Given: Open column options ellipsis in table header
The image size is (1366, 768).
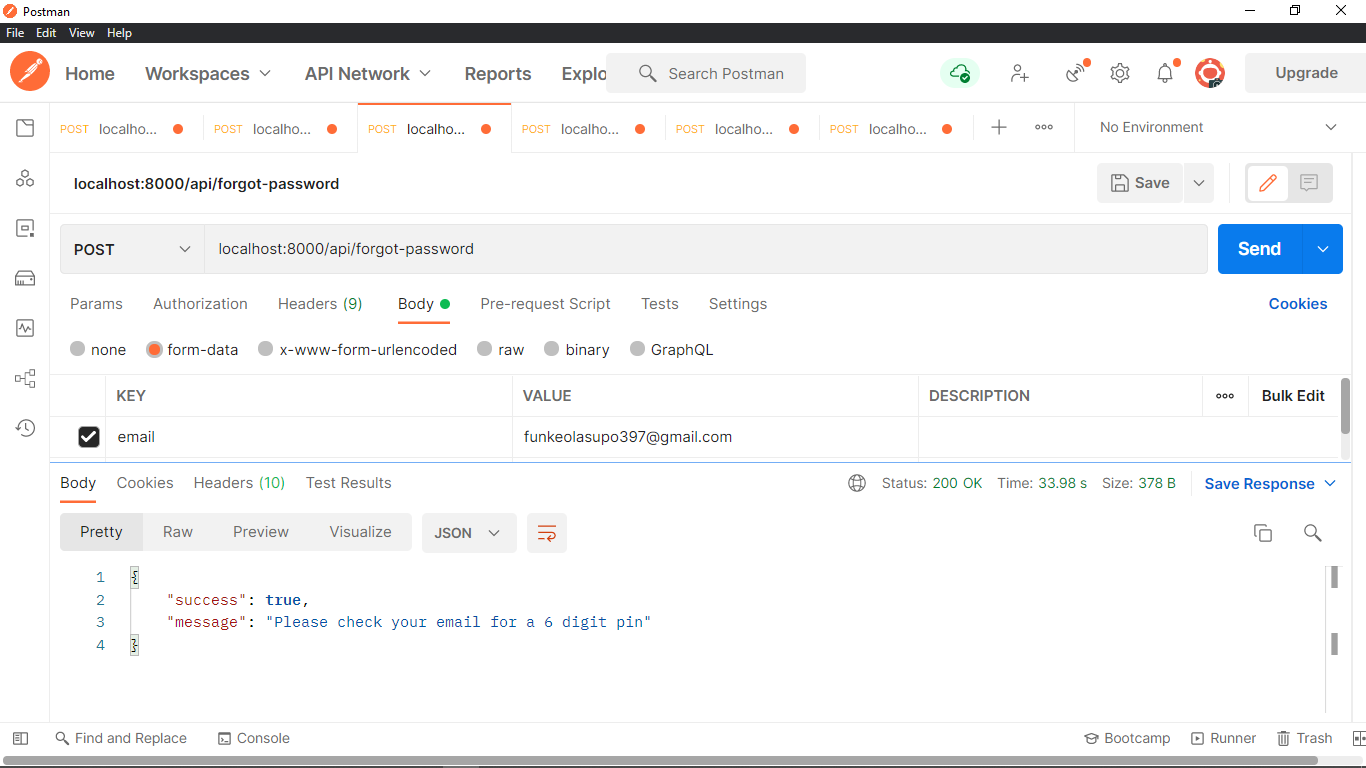Looking at the screenshot, I should coord(1225,396).
